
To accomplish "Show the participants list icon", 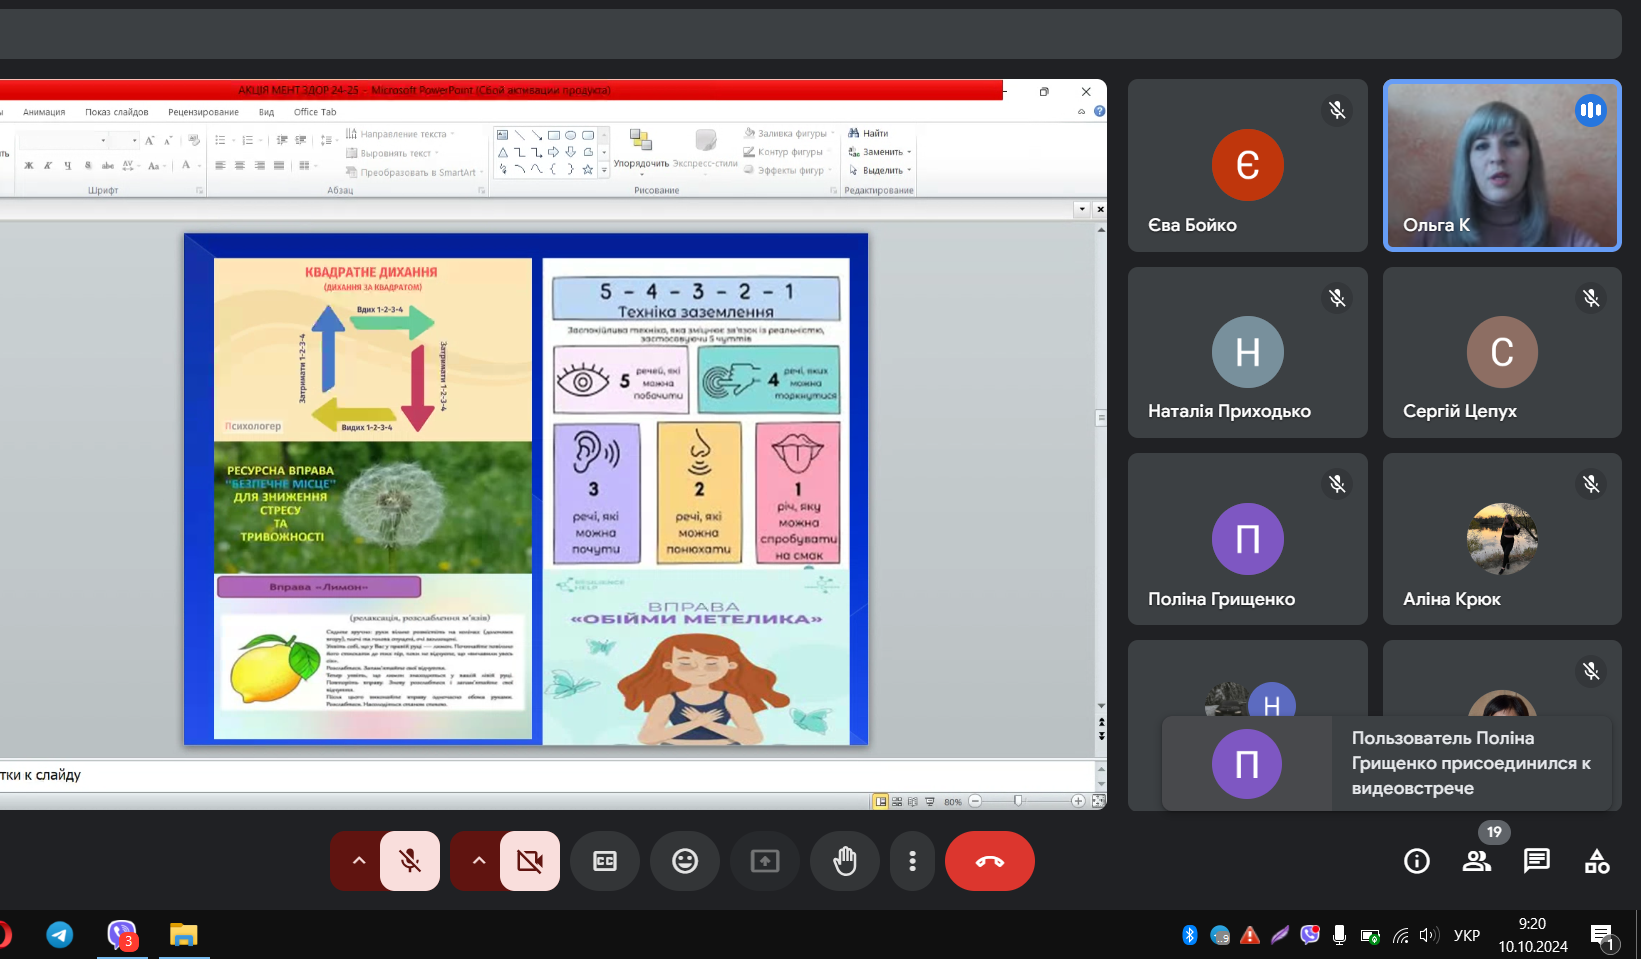I will coord(1477,861).
